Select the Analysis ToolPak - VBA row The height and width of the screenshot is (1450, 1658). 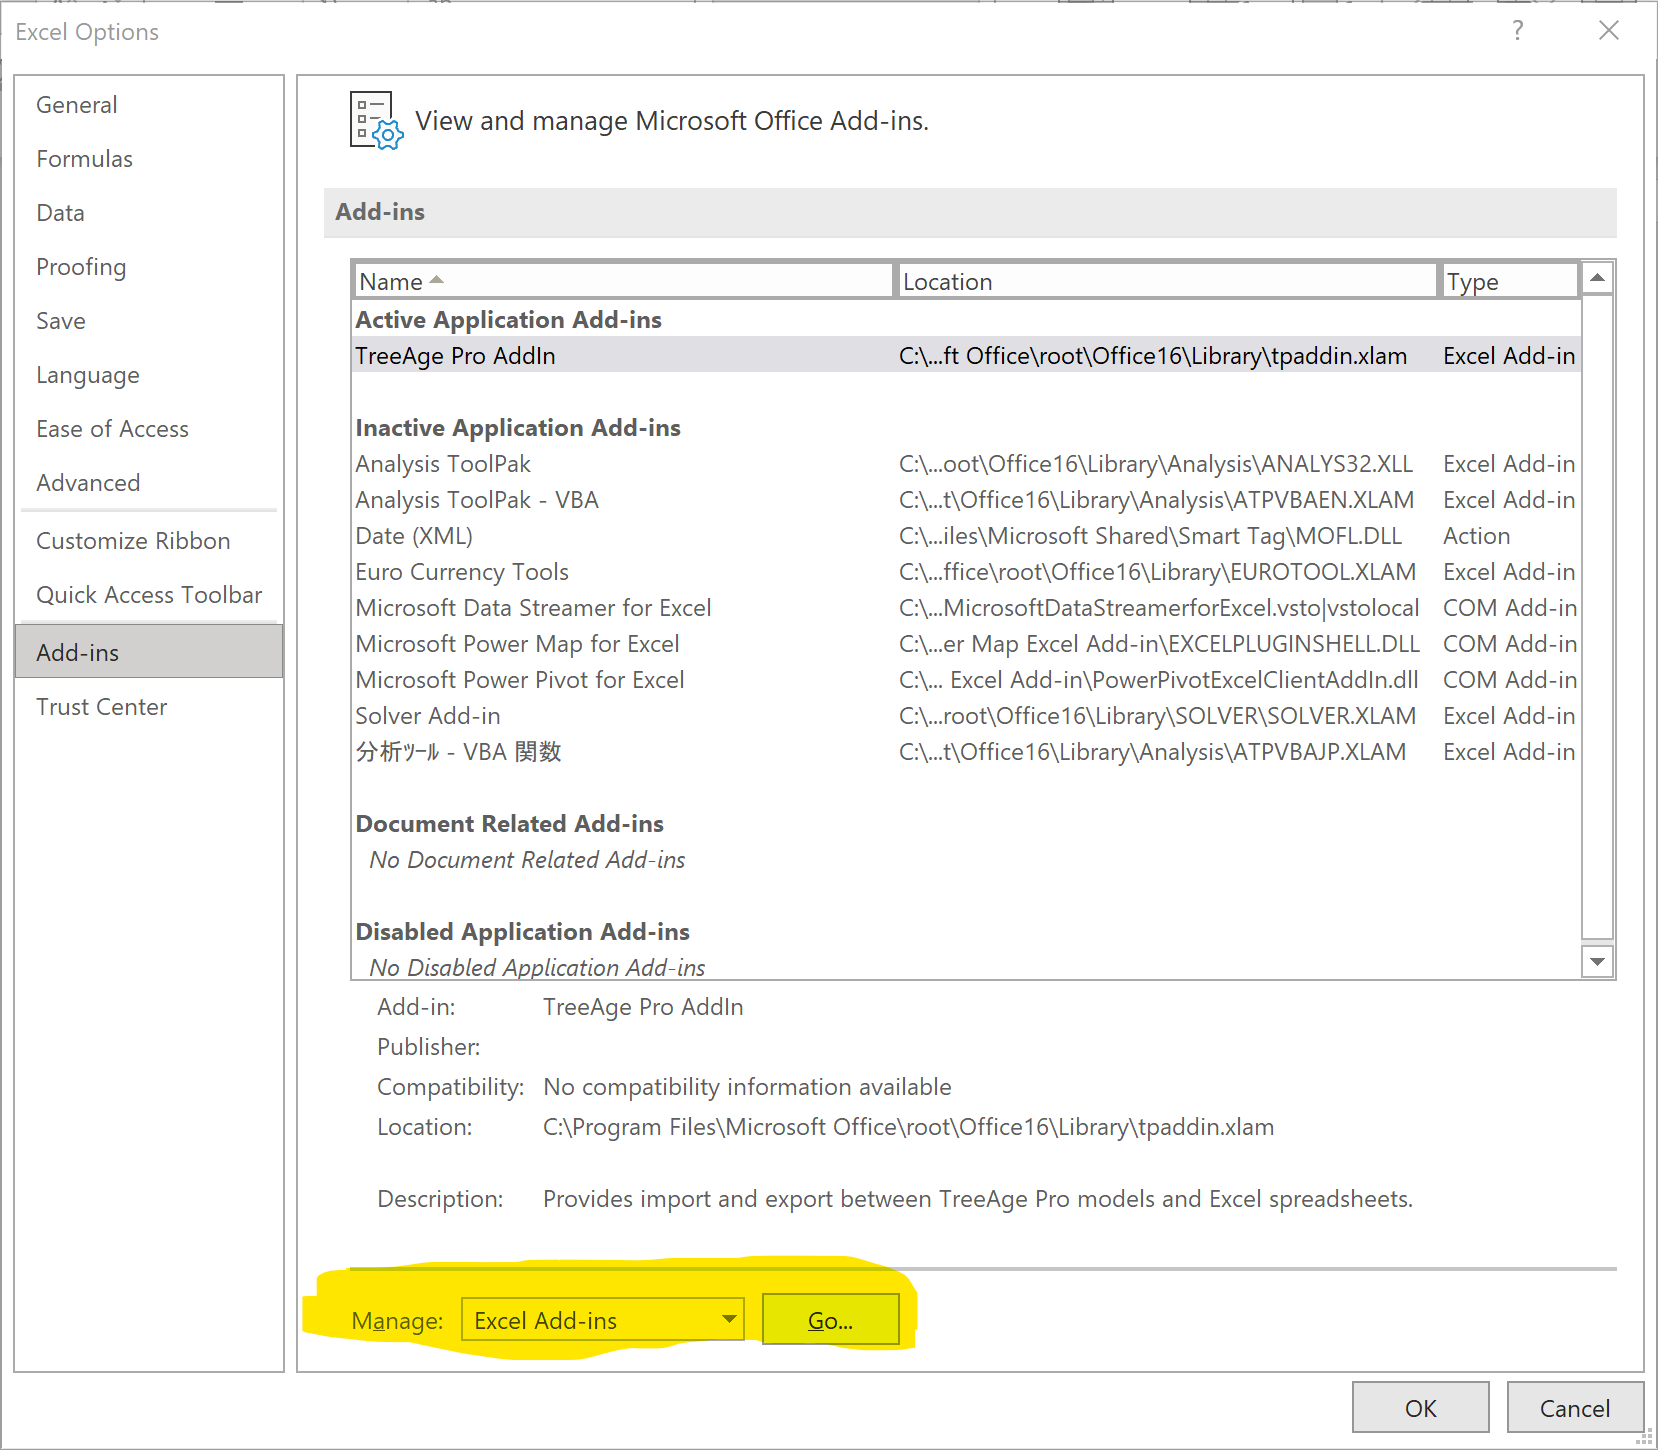(x=477, y=500)
